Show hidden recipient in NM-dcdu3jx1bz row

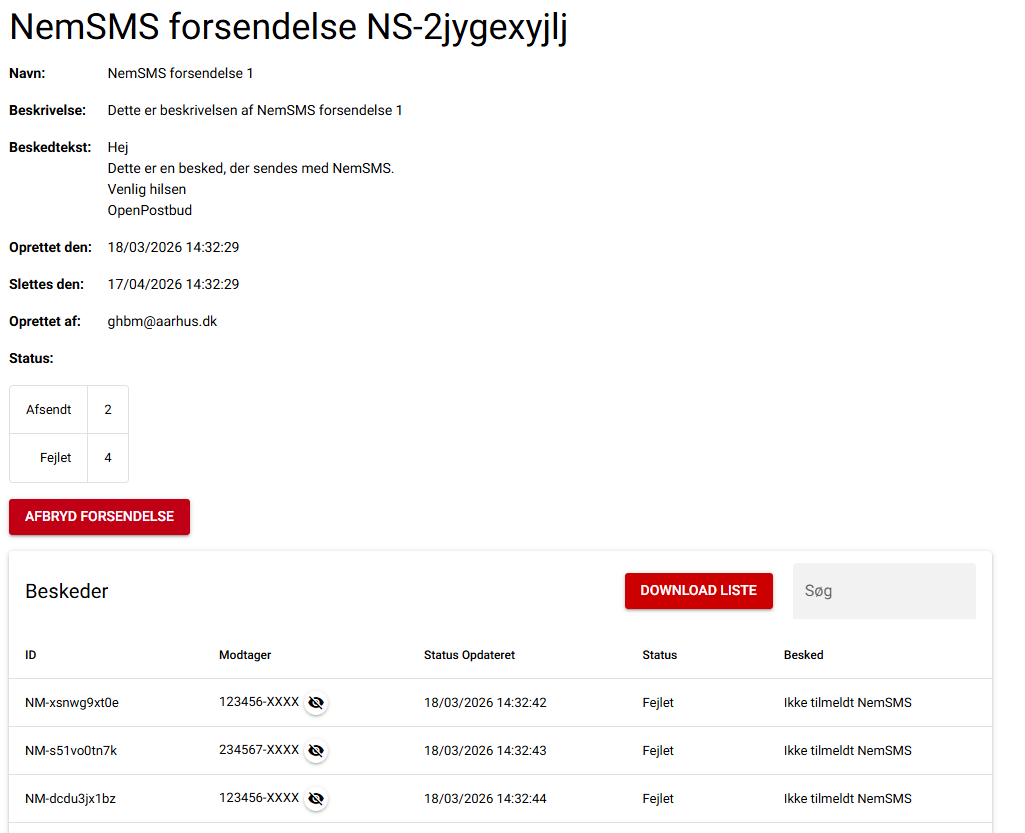(x=316, y=799)
